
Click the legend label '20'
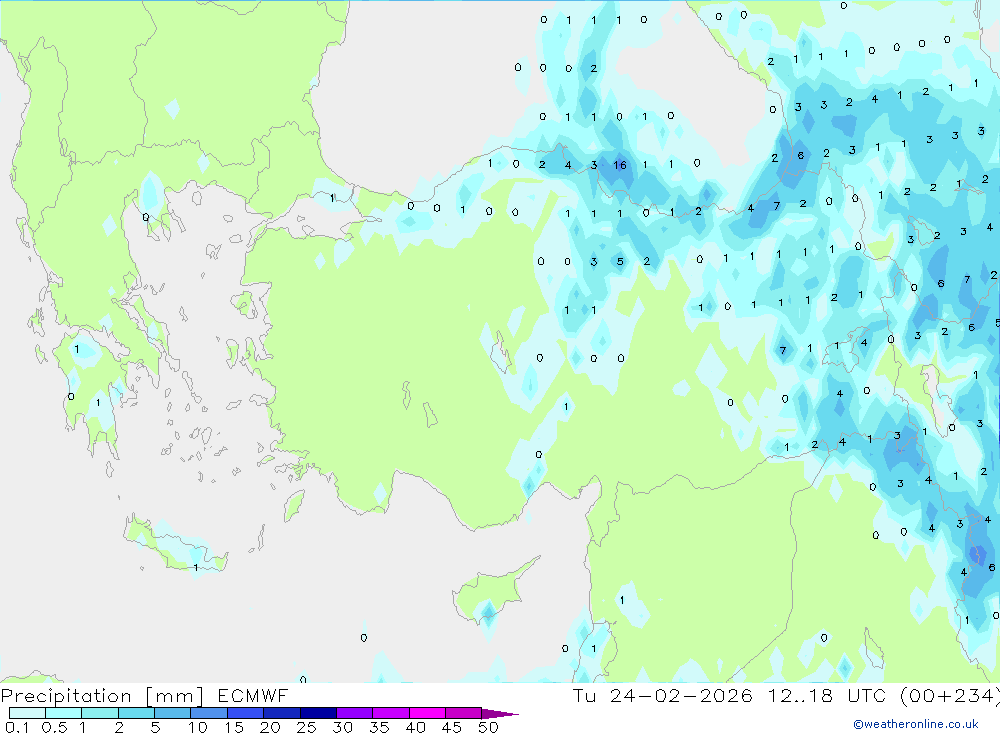click(270, 727)
